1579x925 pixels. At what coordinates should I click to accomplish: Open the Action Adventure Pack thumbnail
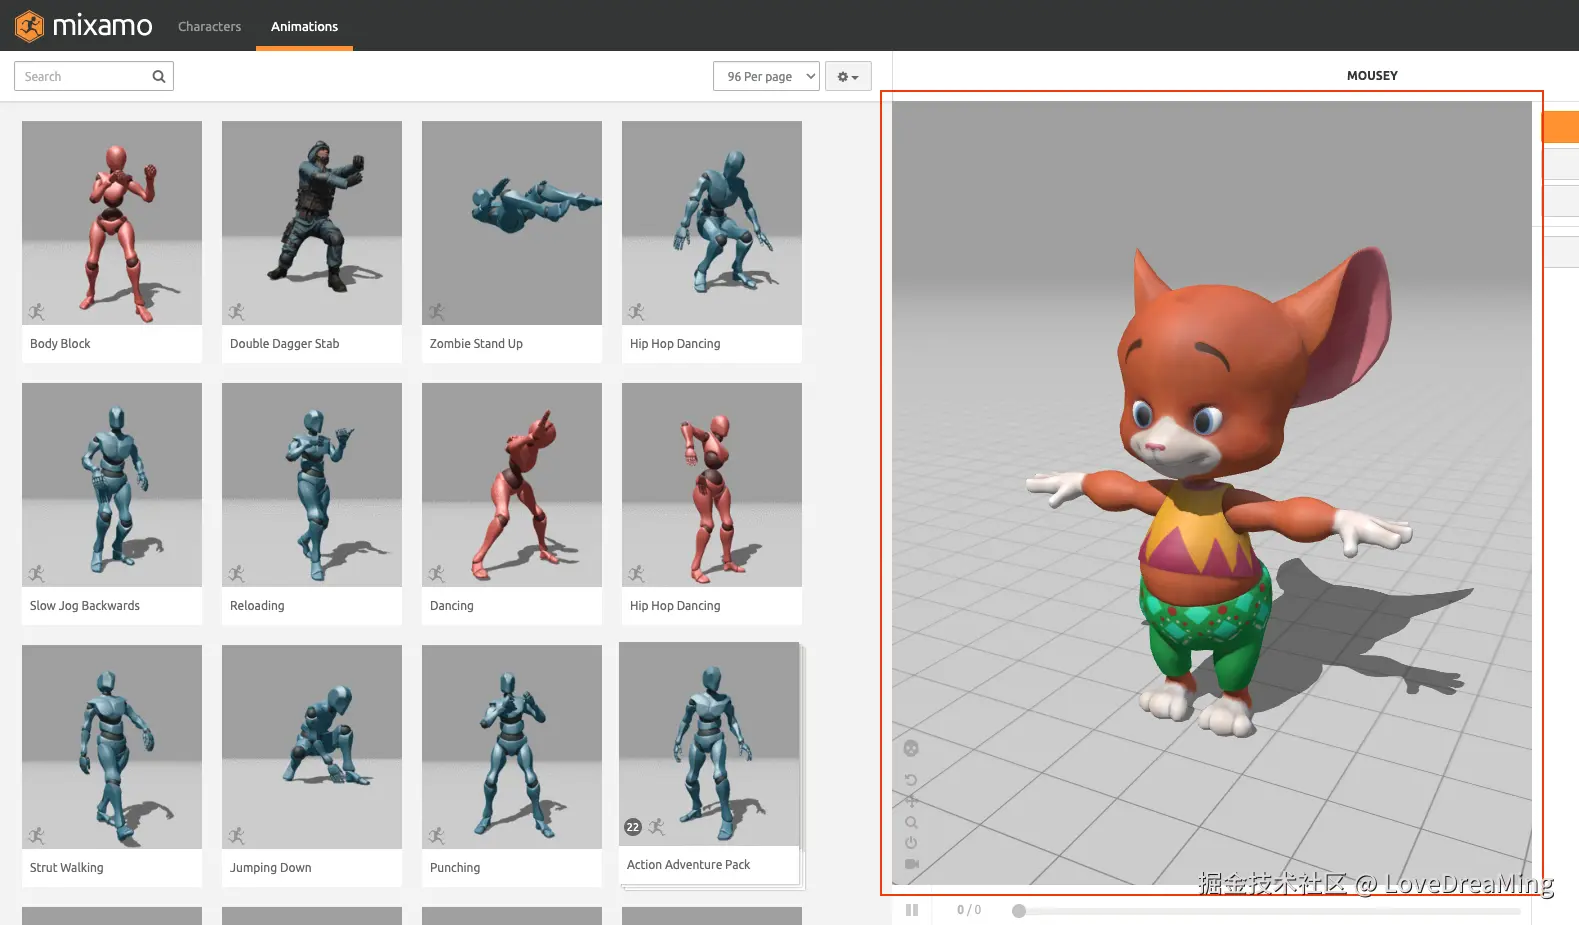[x=709, y=744]
